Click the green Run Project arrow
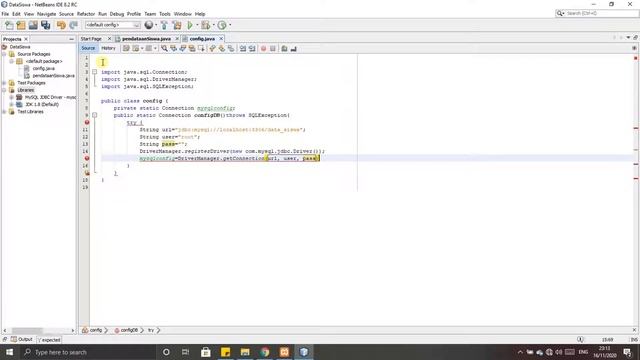 click(190, 25)
